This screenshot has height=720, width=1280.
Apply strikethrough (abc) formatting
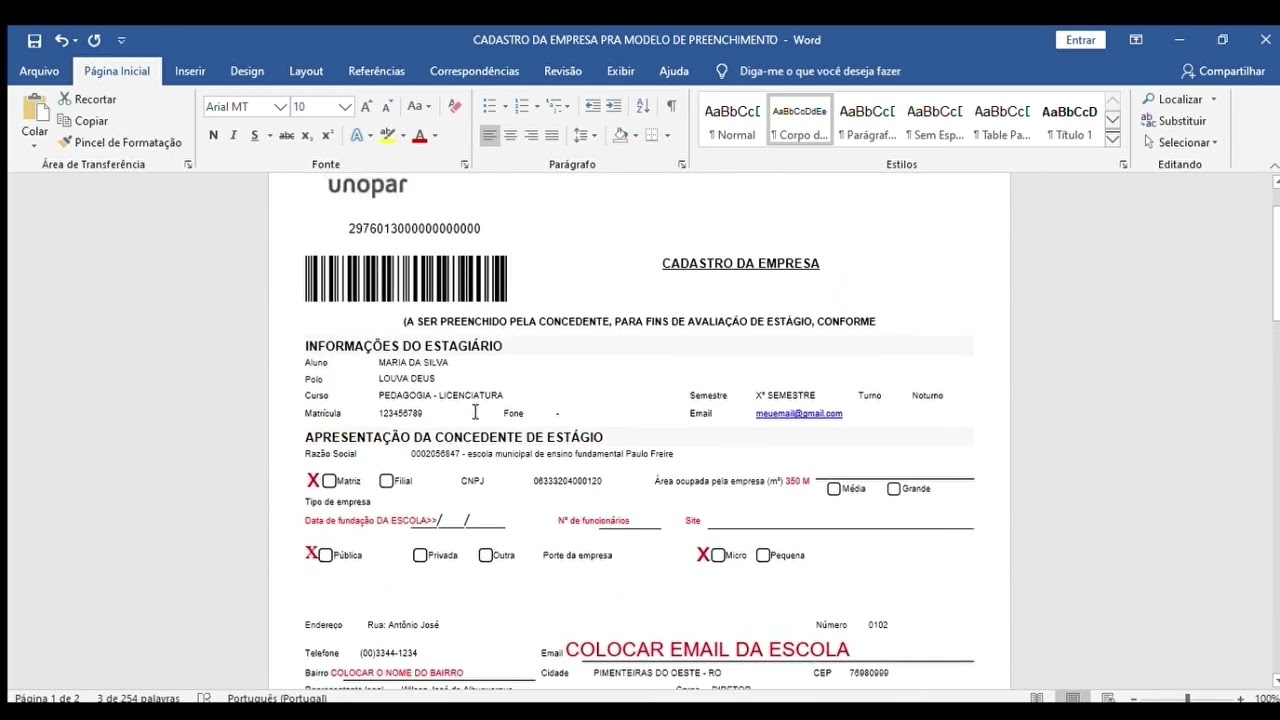[x=287, y=135]
